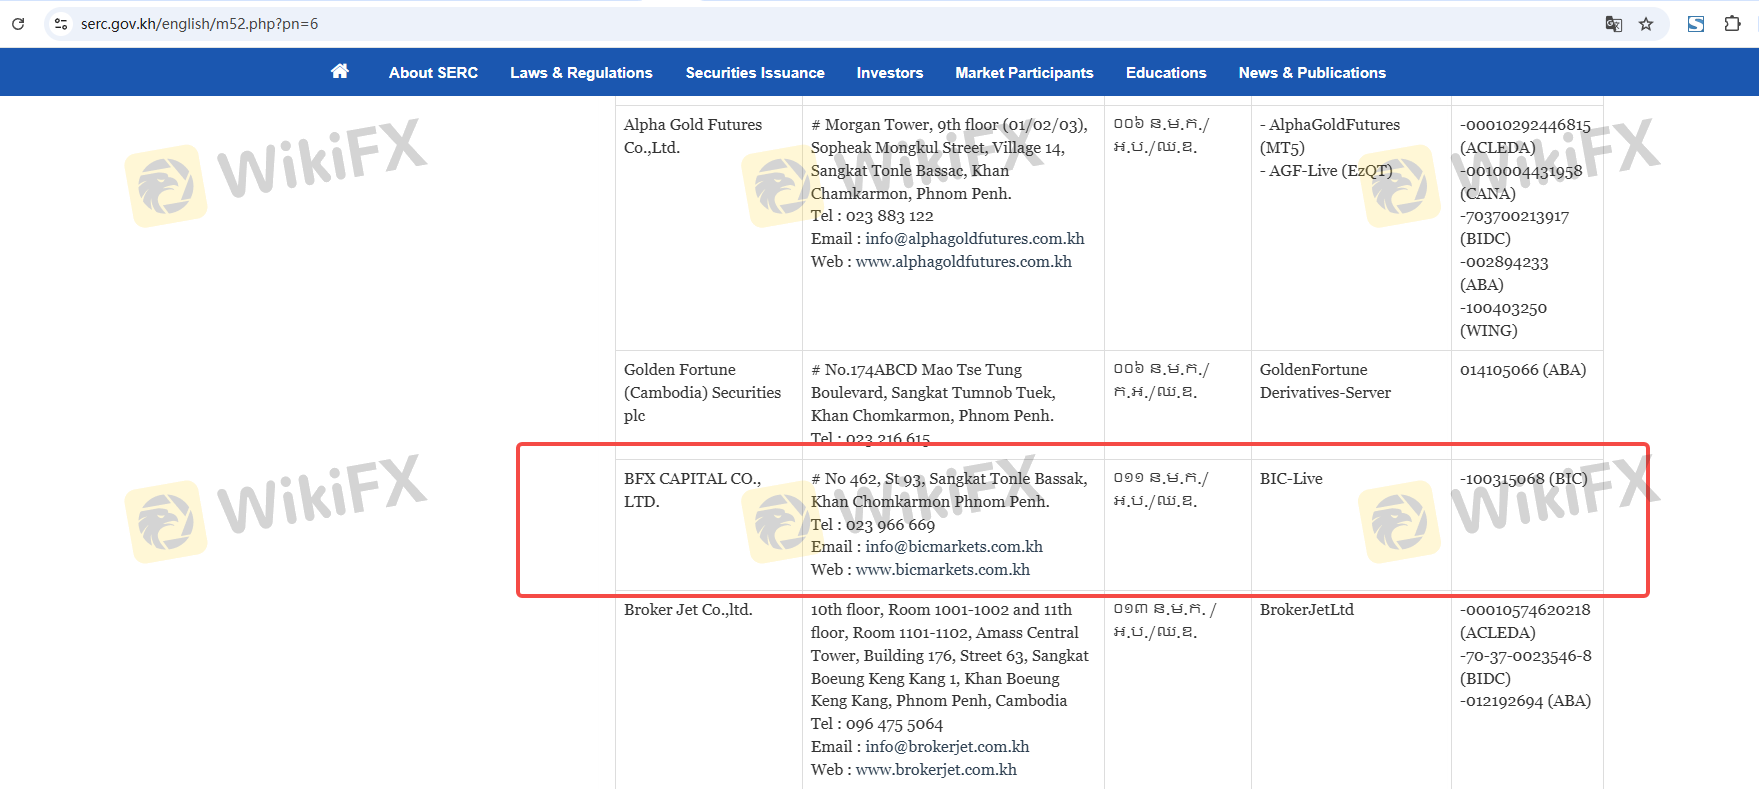Click the info@brokerjet.com.kh email link
Image resolution: width=1759 pixels, height=789 pixels.
tap(946, 747)
